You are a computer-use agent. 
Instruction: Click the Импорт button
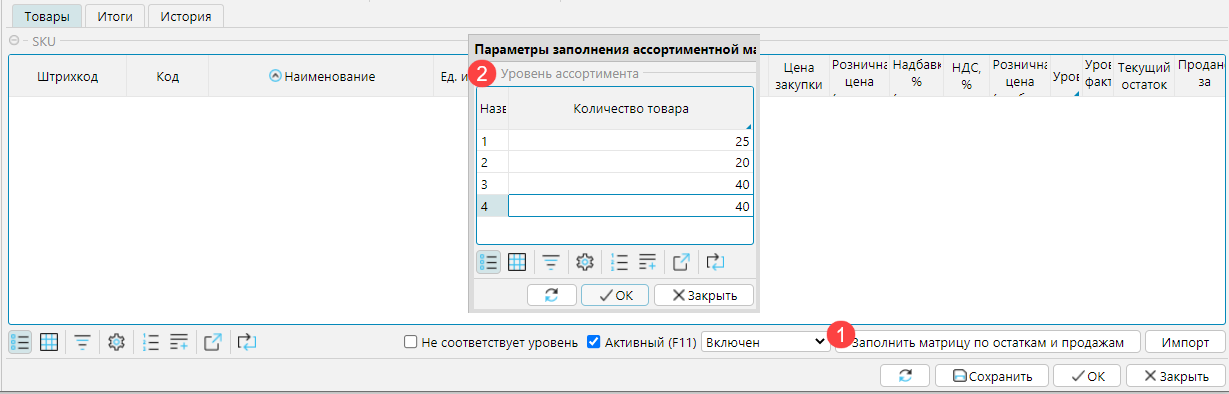(1185, 342)
